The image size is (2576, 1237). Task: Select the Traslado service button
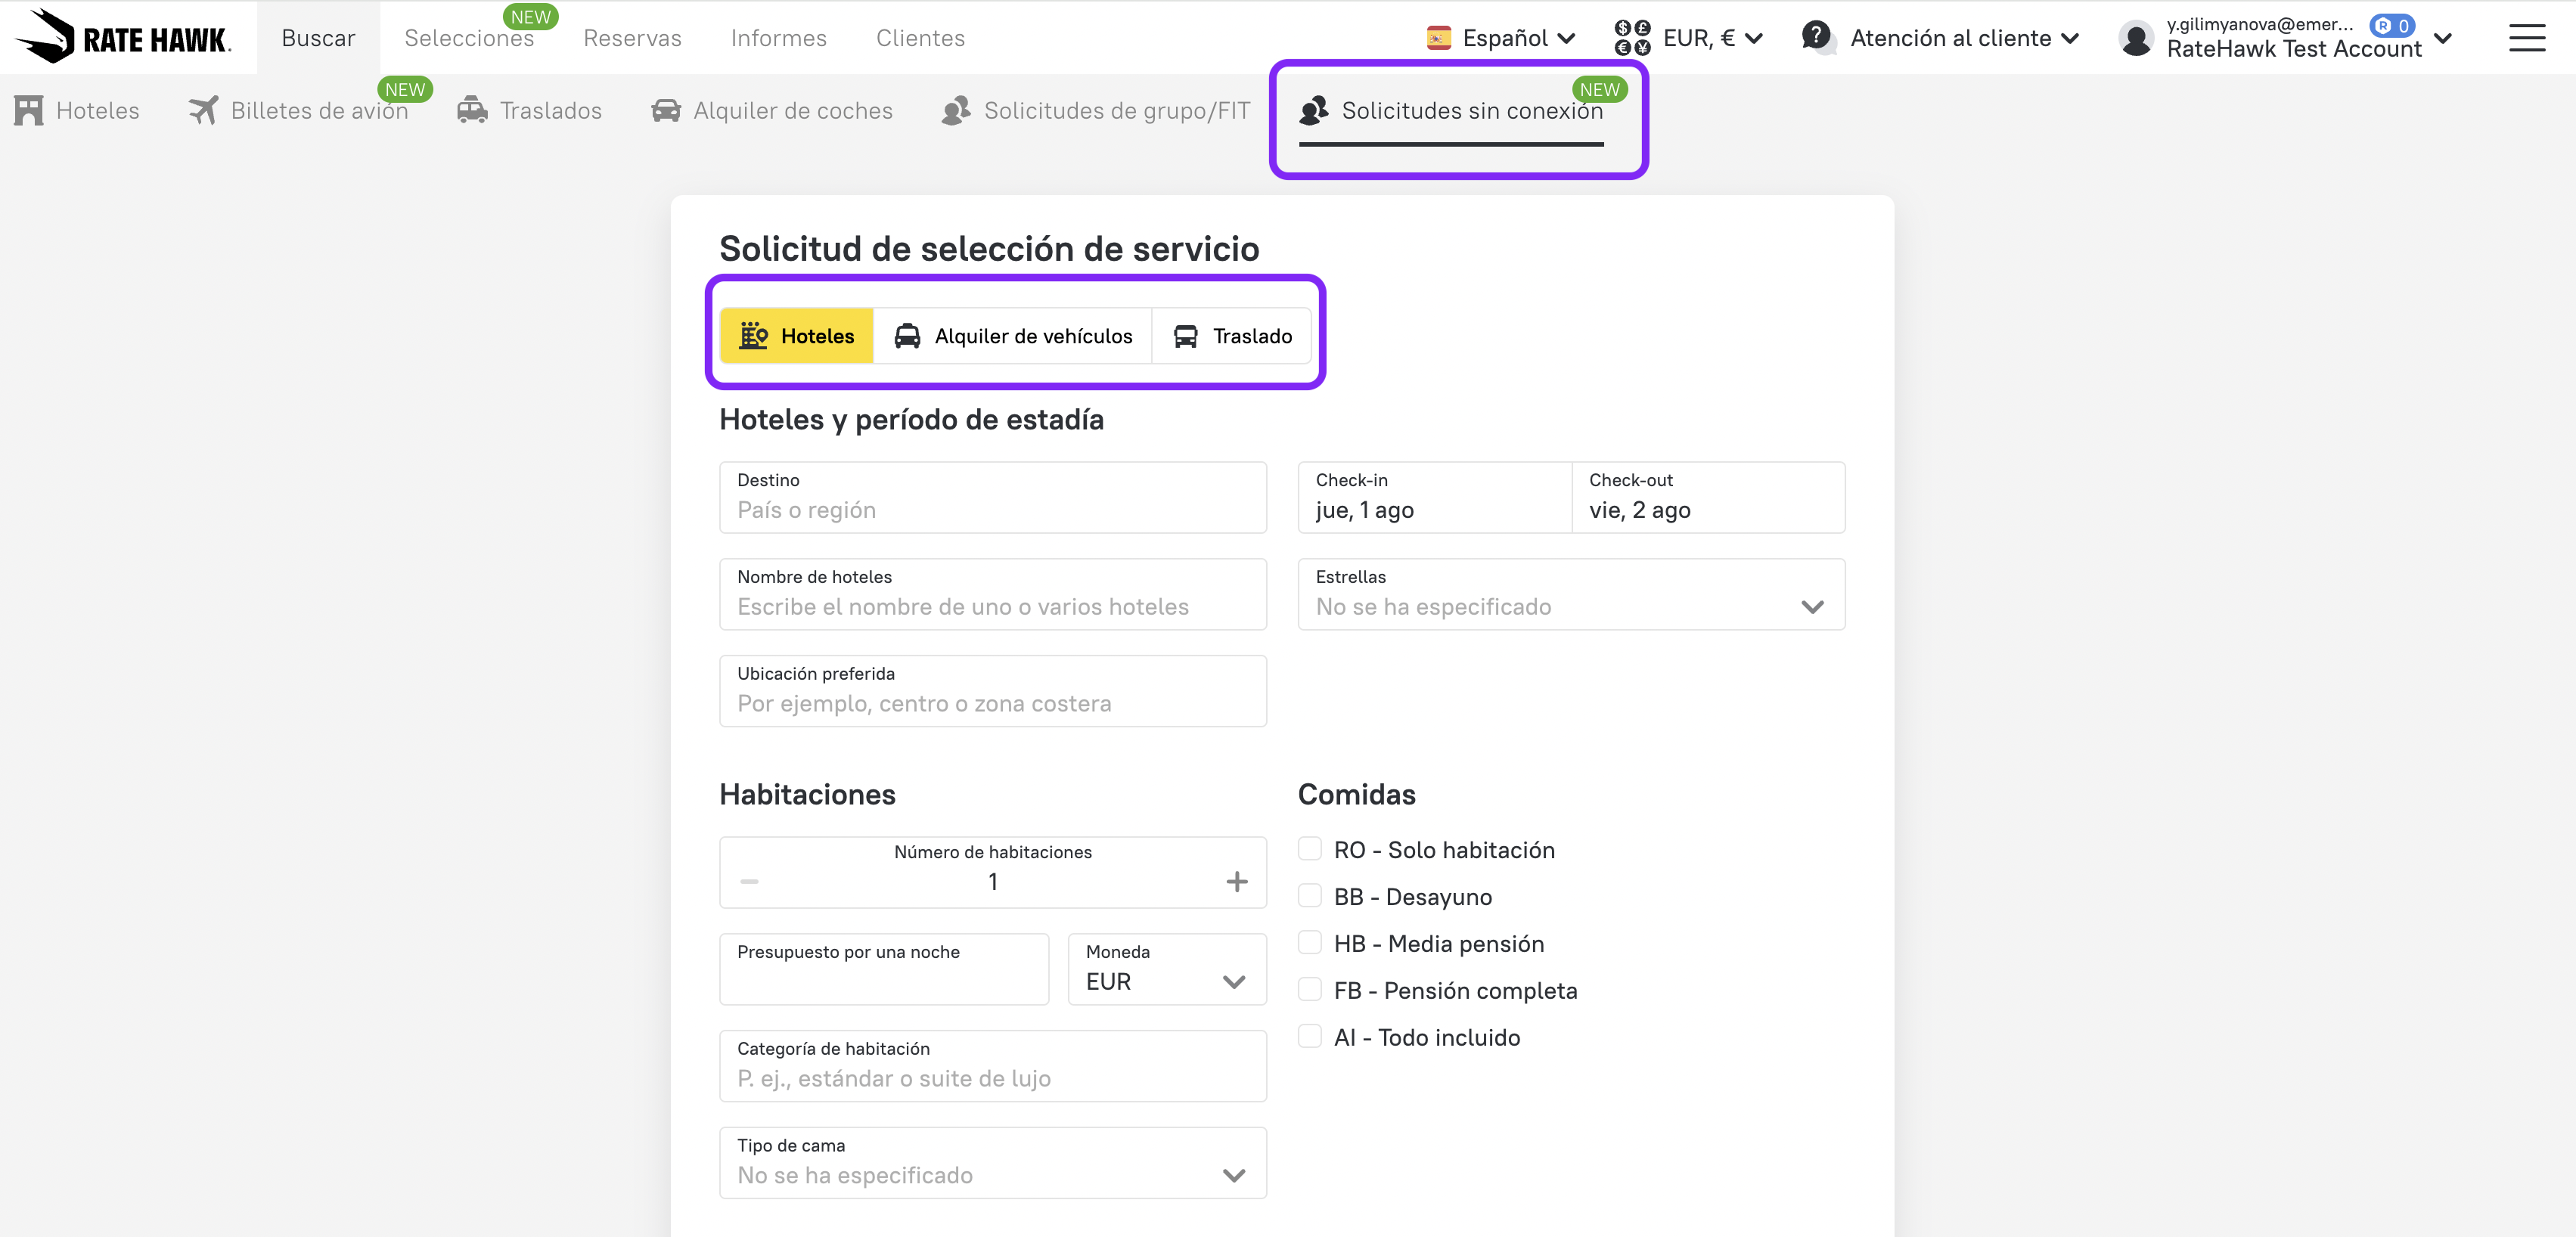[1231, 336]
